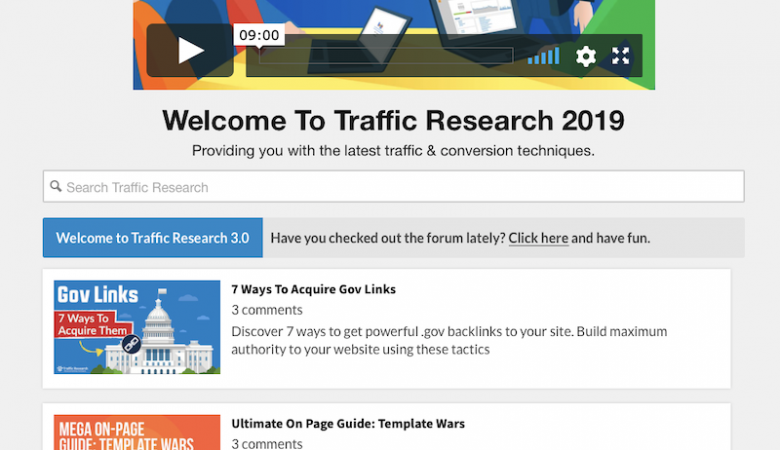
Task: Open Mega On-Page Guide thumbnail
Action: click(137, 432)
